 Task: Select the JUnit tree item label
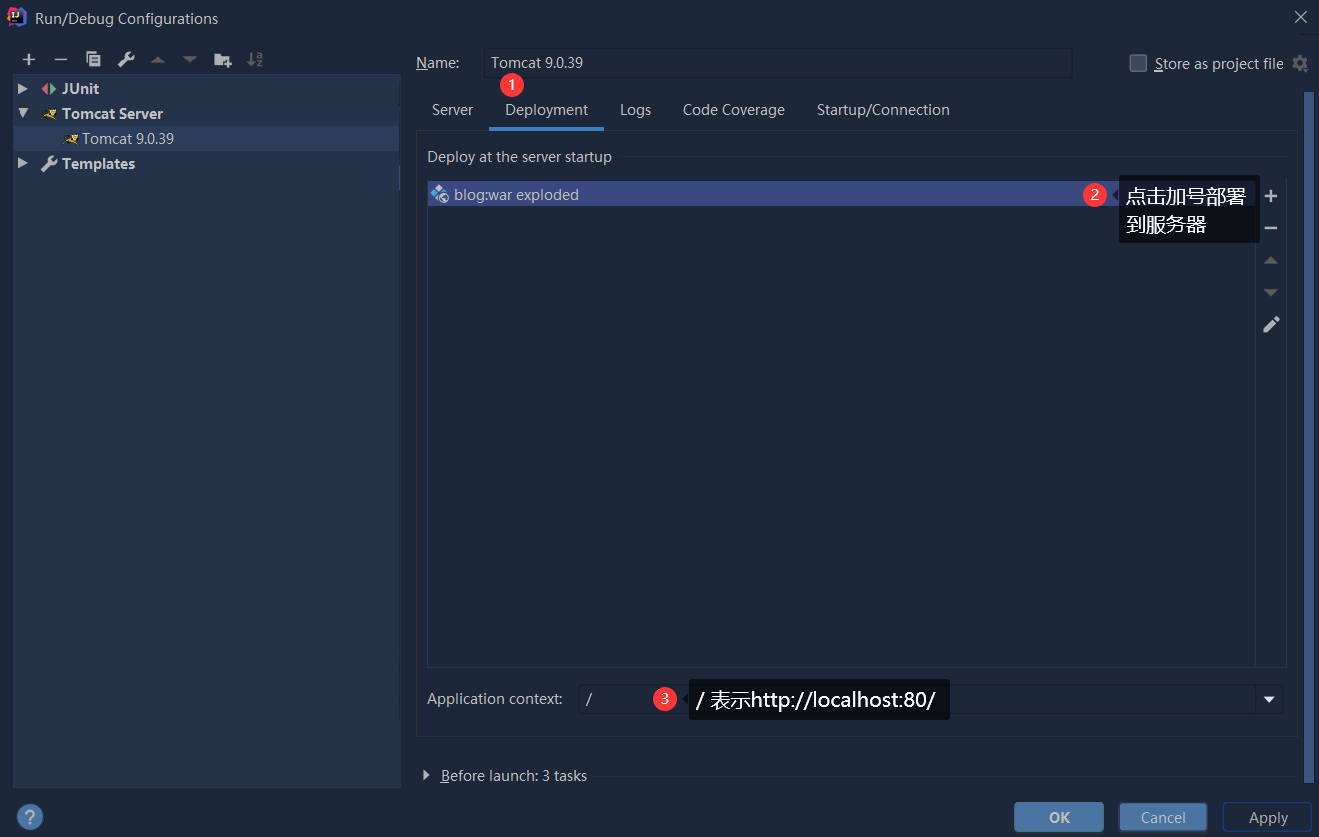pyautogui.click(x=80, y=88)
